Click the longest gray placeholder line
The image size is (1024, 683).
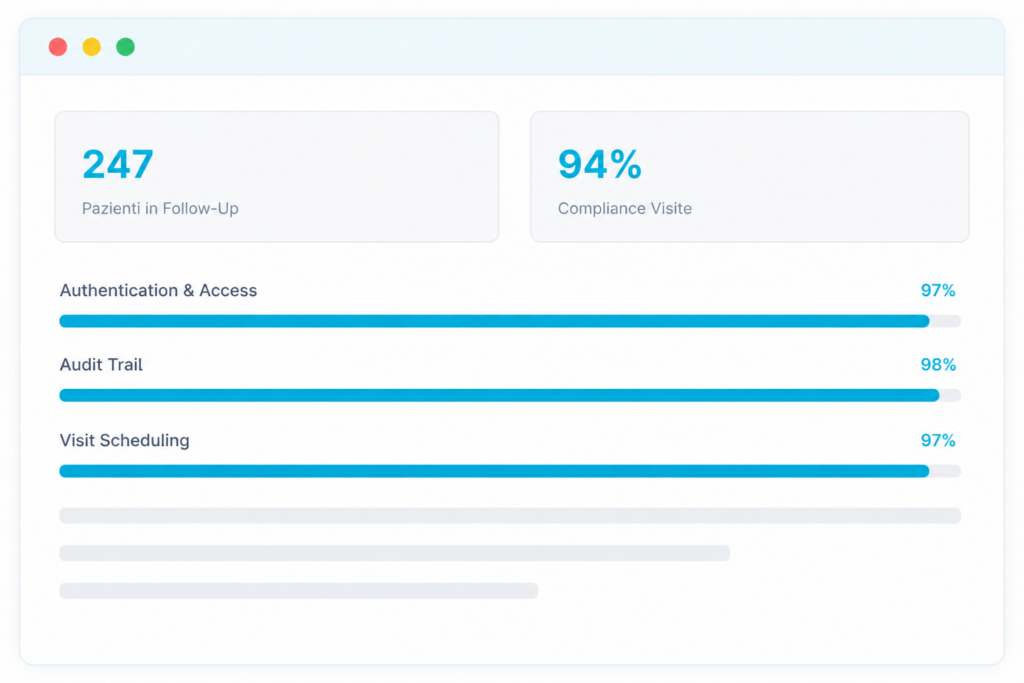tap(510, 516)
